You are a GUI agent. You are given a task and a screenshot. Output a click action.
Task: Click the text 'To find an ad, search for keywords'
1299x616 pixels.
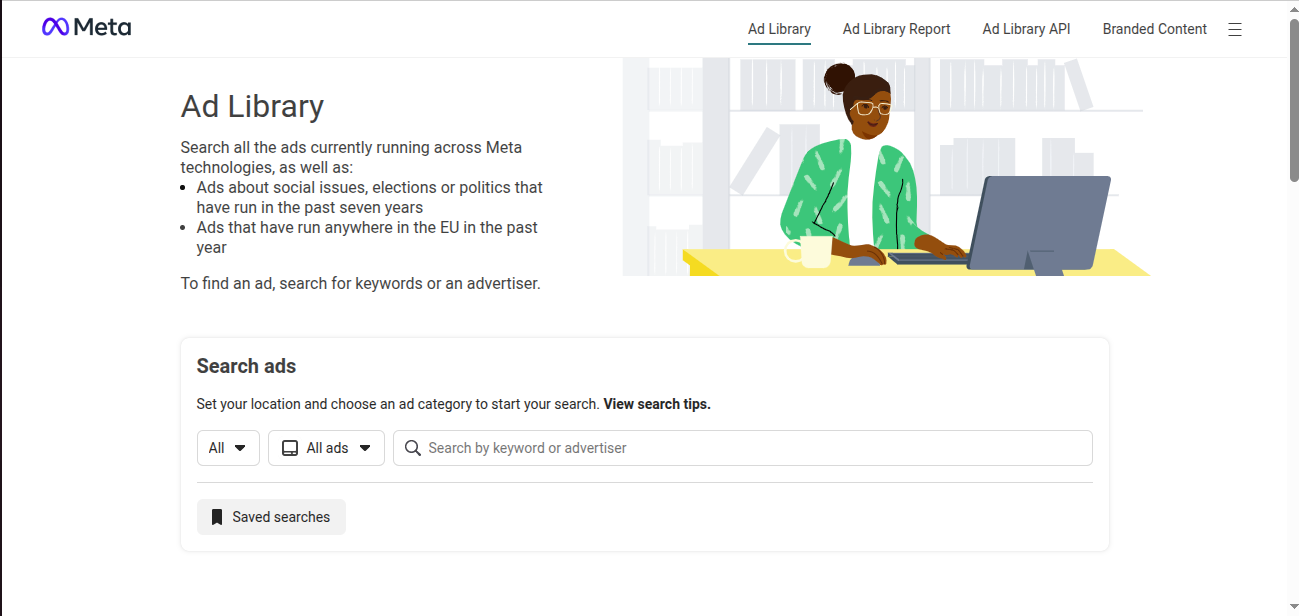coord(360,283)
